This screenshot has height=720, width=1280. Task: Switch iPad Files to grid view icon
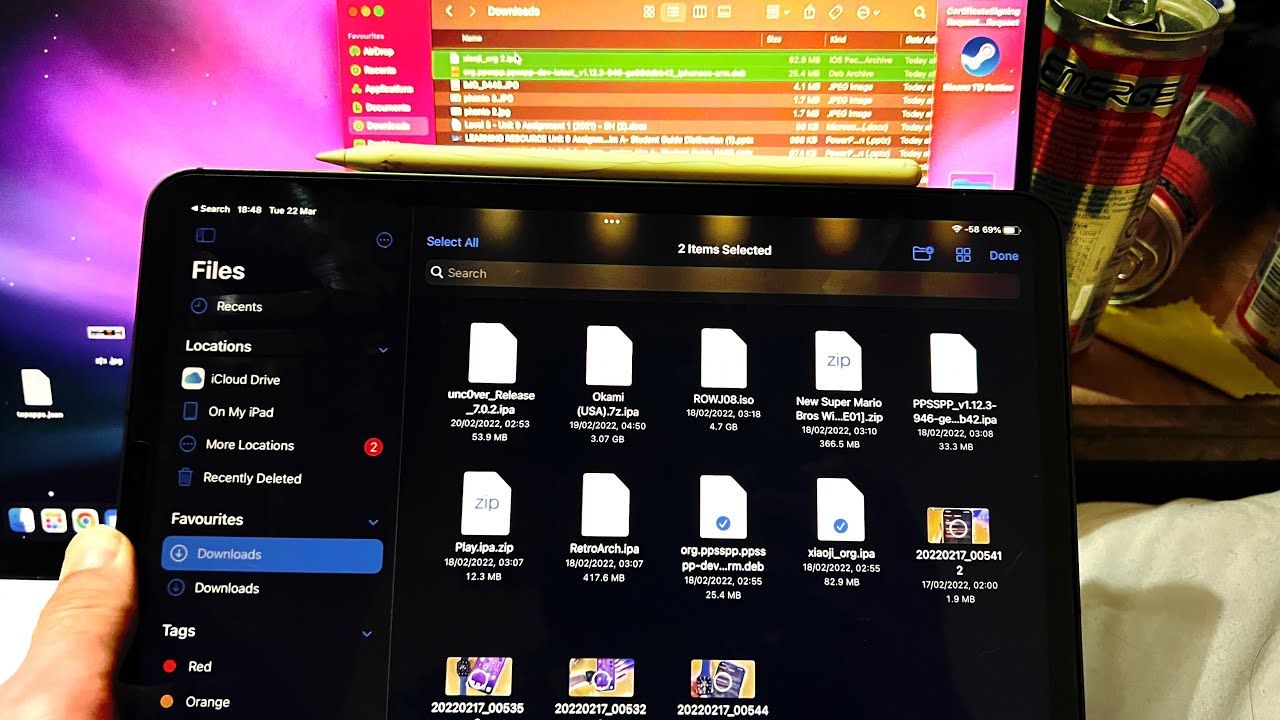click(x=964, y=255)
